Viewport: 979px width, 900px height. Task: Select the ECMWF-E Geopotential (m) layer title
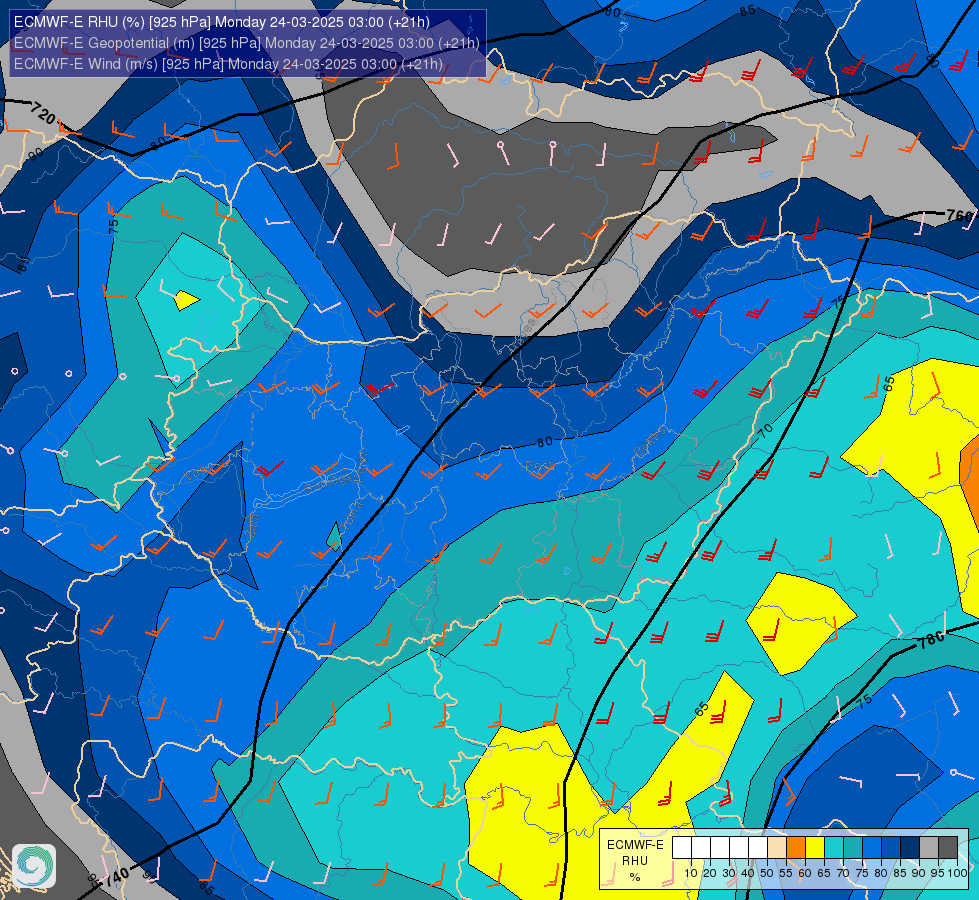247,43
